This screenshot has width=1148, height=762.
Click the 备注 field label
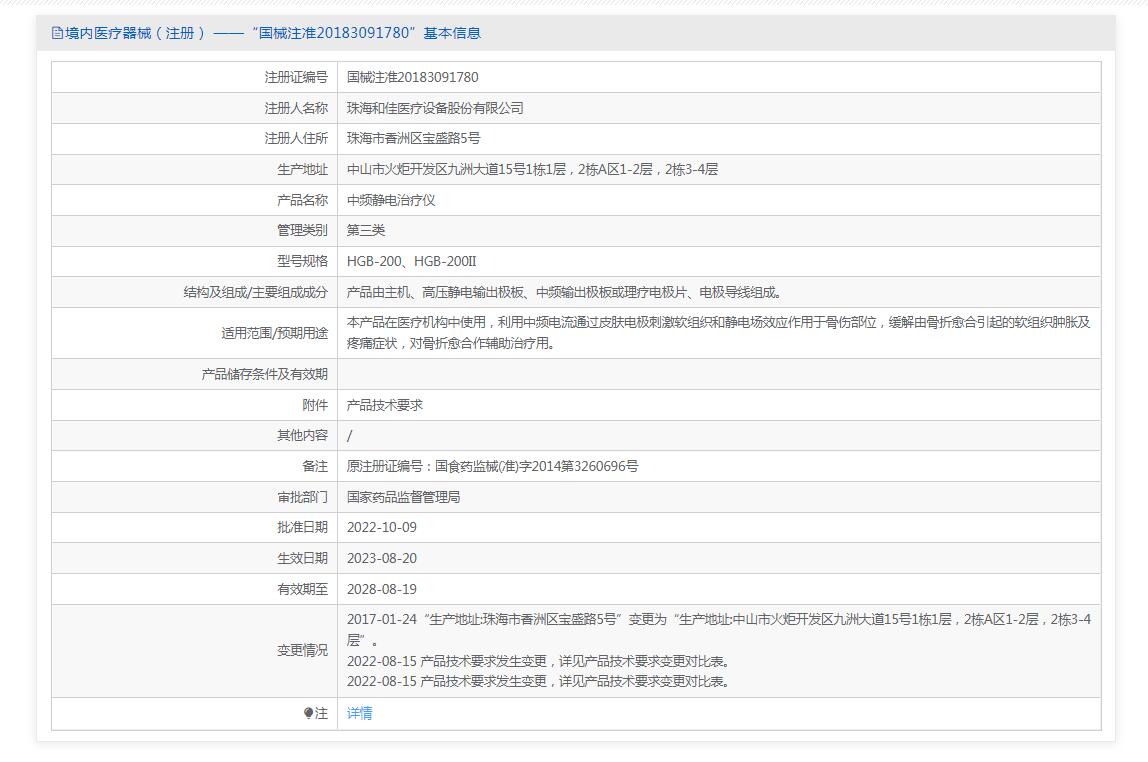315,466
